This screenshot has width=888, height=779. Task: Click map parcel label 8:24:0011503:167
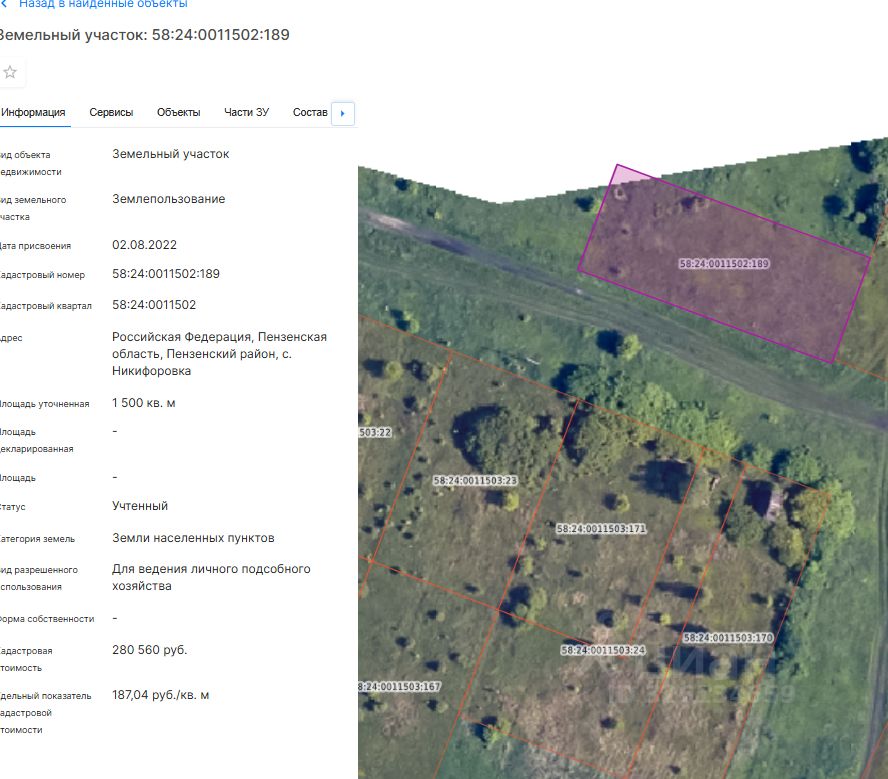point(400,687)
